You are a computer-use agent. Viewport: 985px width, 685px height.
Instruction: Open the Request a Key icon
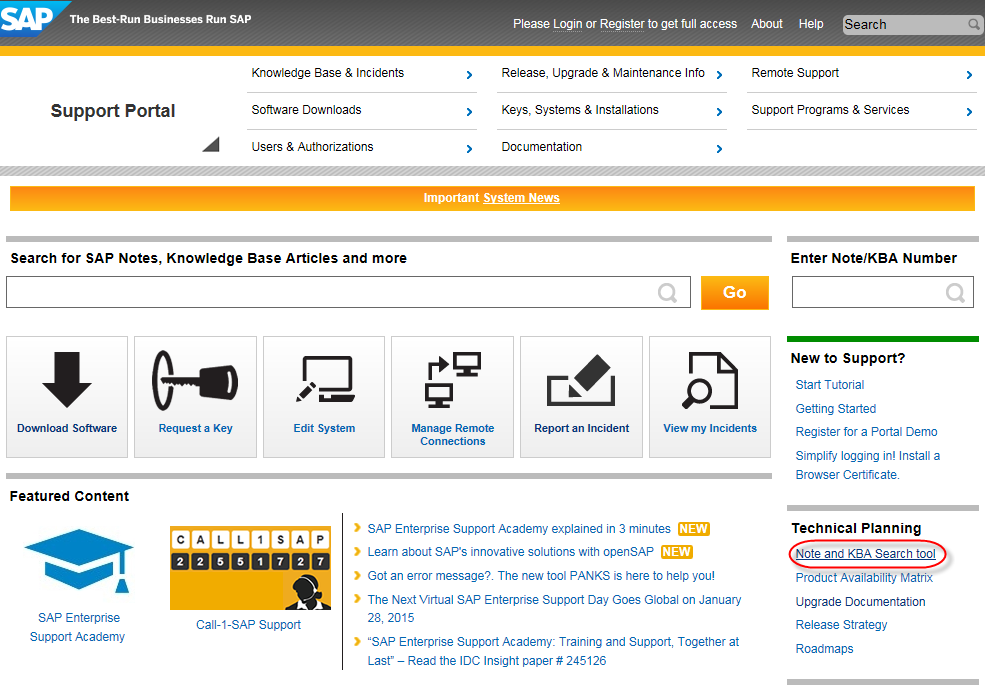(x=195, y=381)
